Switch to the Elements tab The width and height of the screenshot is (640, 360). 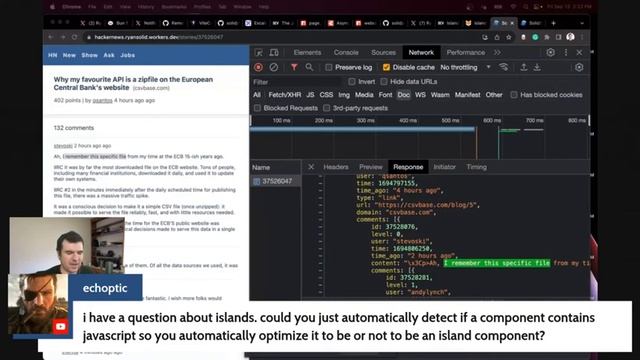(x=307, y=53)
